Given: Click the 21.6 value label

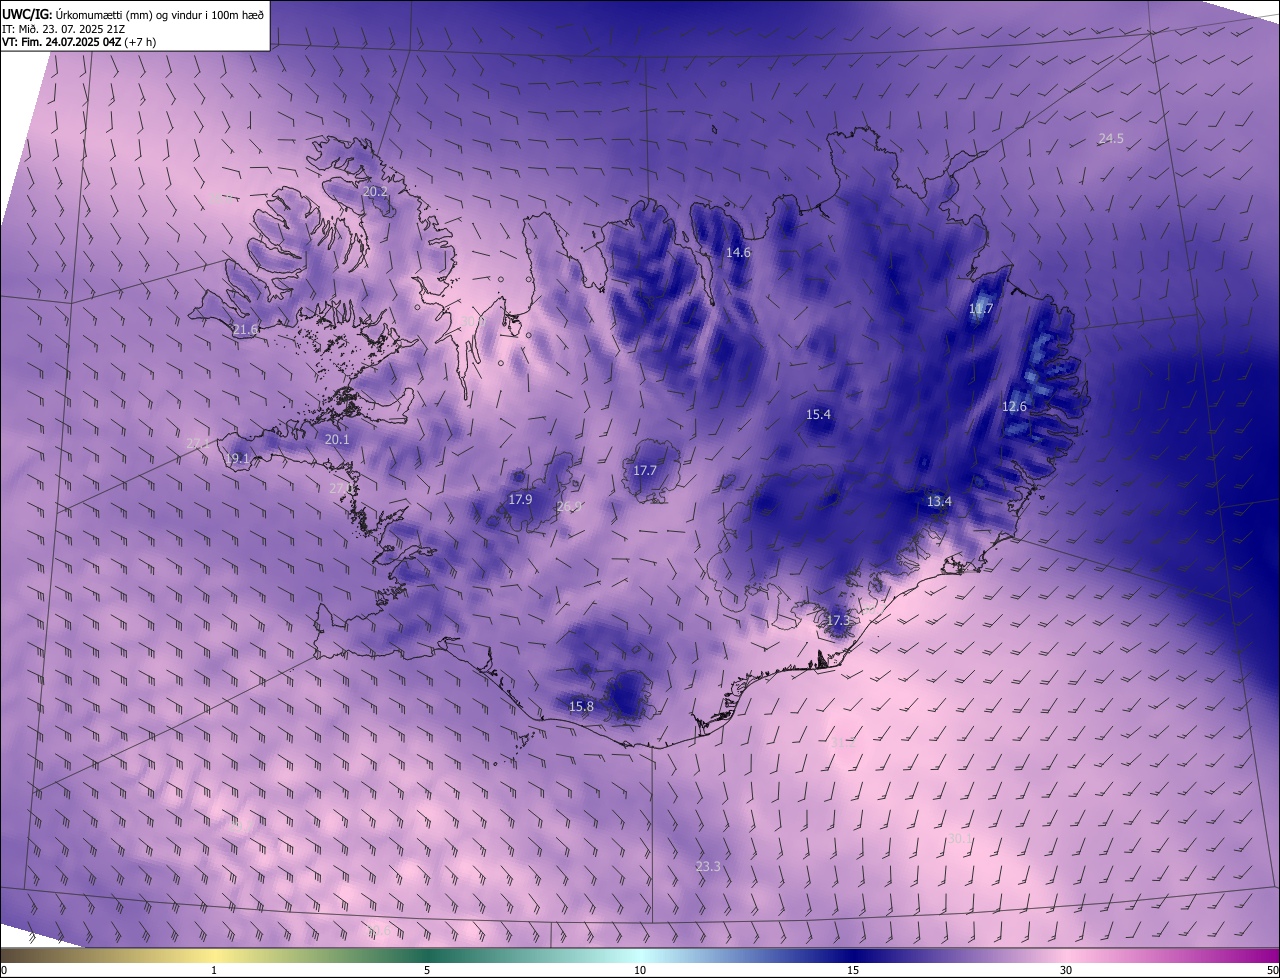Looking at the screenshot, I should tap(245, 330).
